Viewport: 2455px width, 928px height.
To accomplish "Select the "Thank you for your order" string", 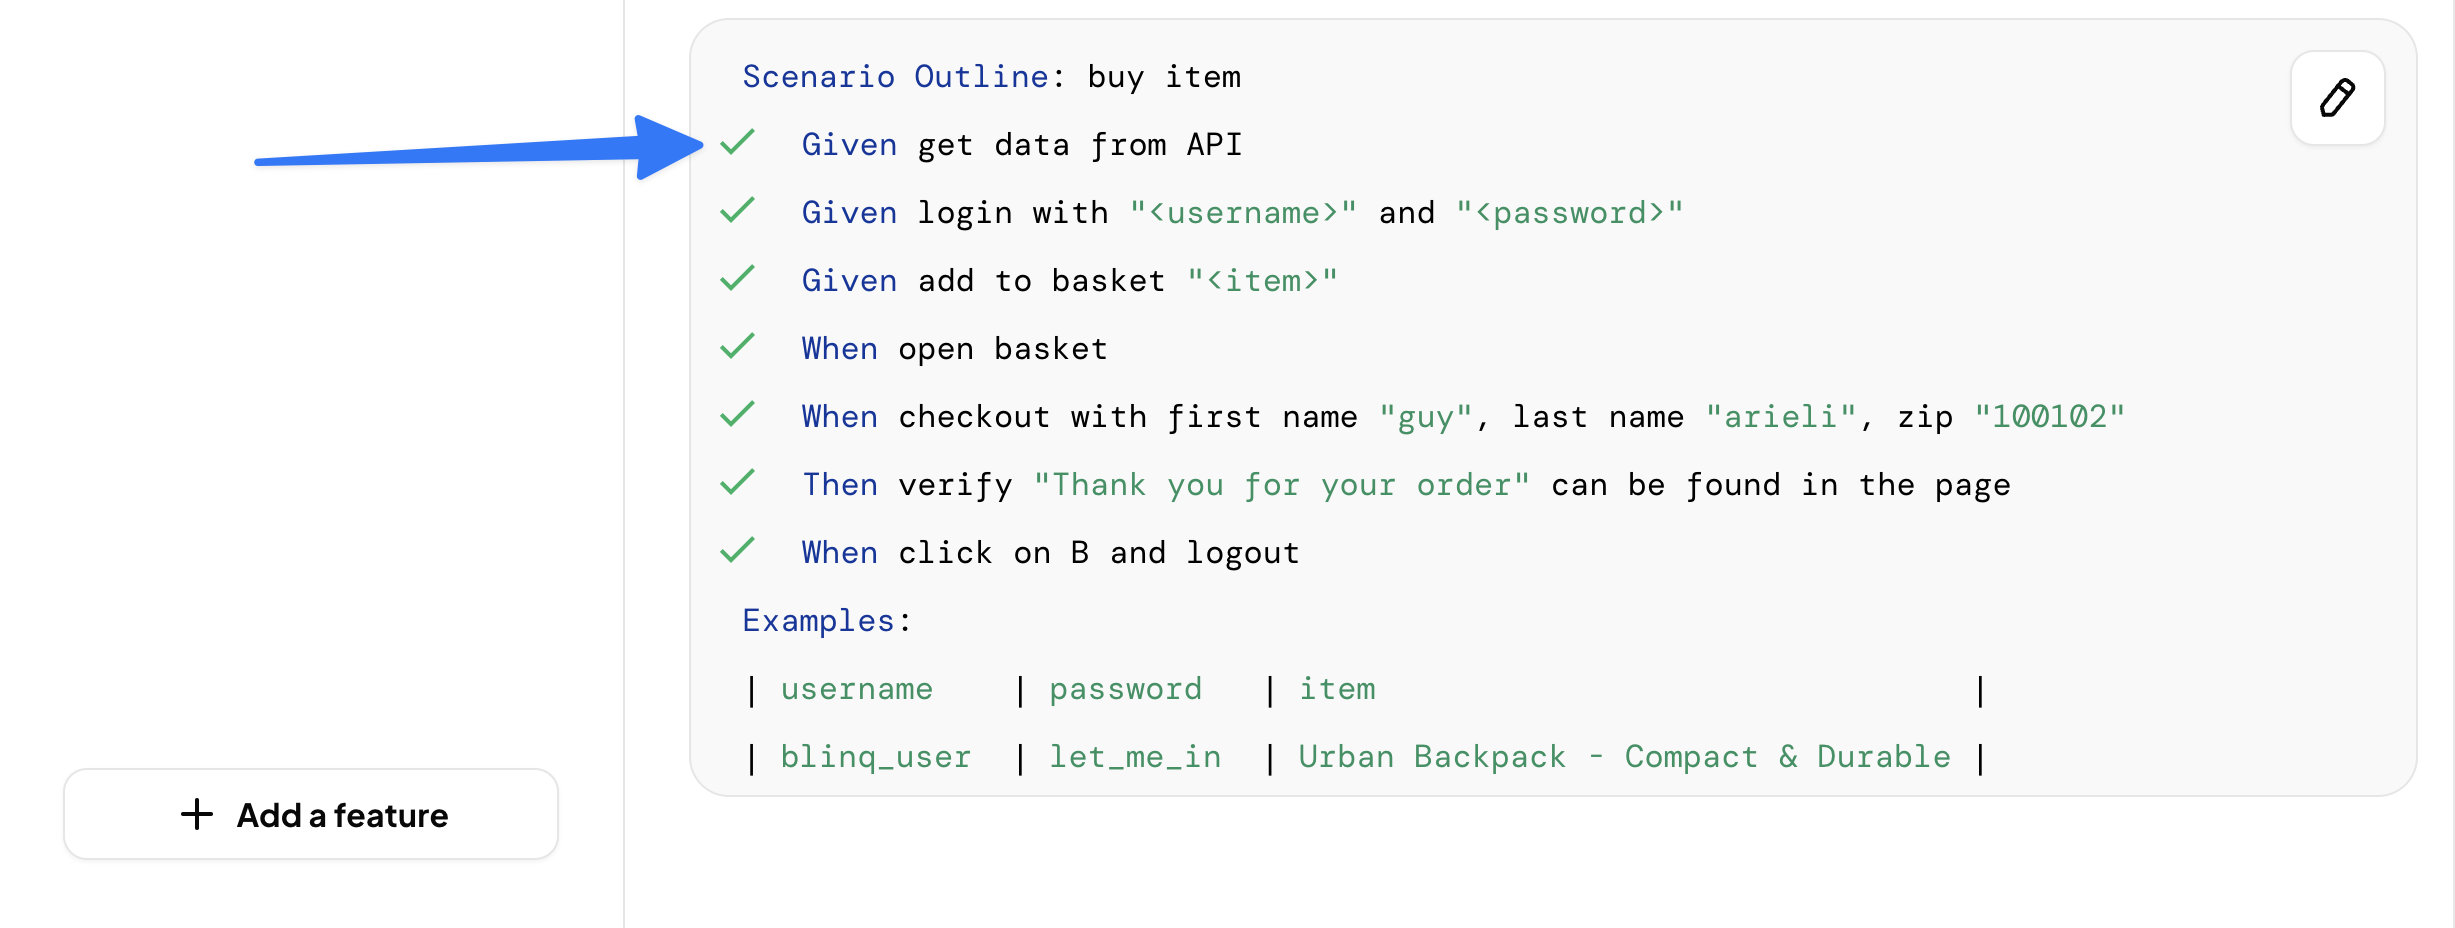I will [1281, 485].
